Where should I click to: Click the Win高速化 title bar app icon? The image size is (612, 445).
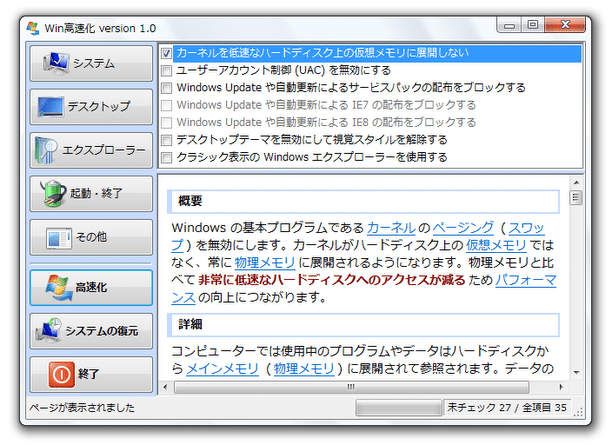33,28
